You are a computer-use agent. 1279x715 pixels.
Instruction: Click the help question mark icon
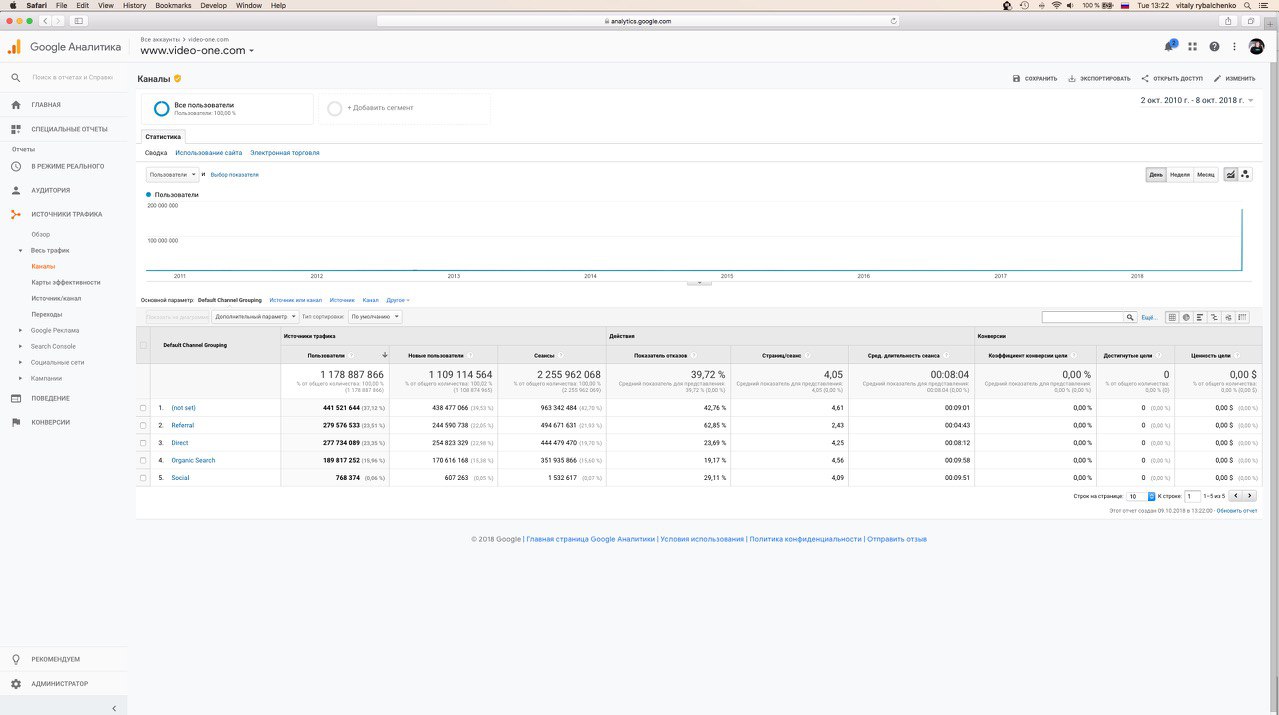click(x=1214, y=46)
